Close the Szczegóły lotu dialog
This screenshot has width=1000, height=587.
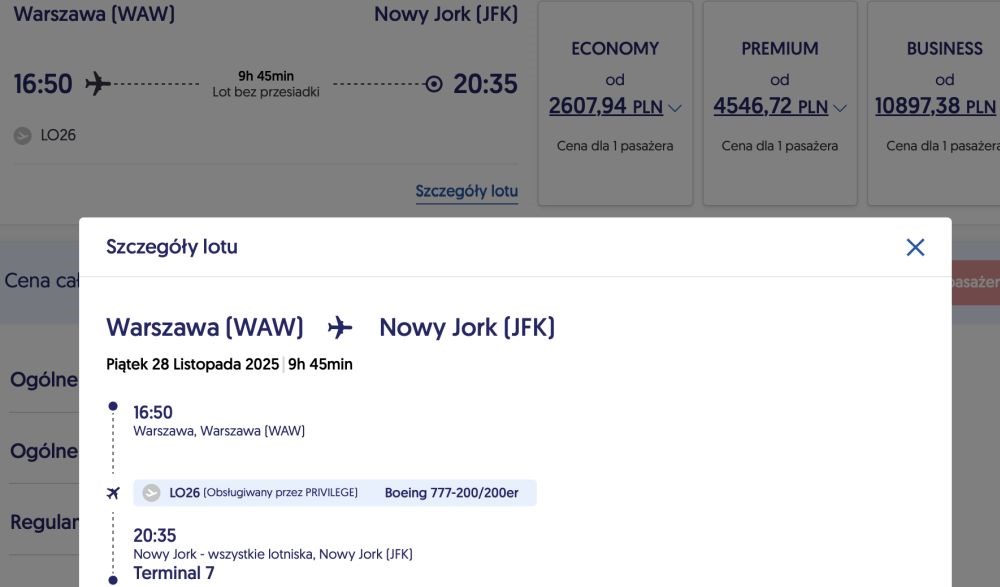(x=915, y=247)
